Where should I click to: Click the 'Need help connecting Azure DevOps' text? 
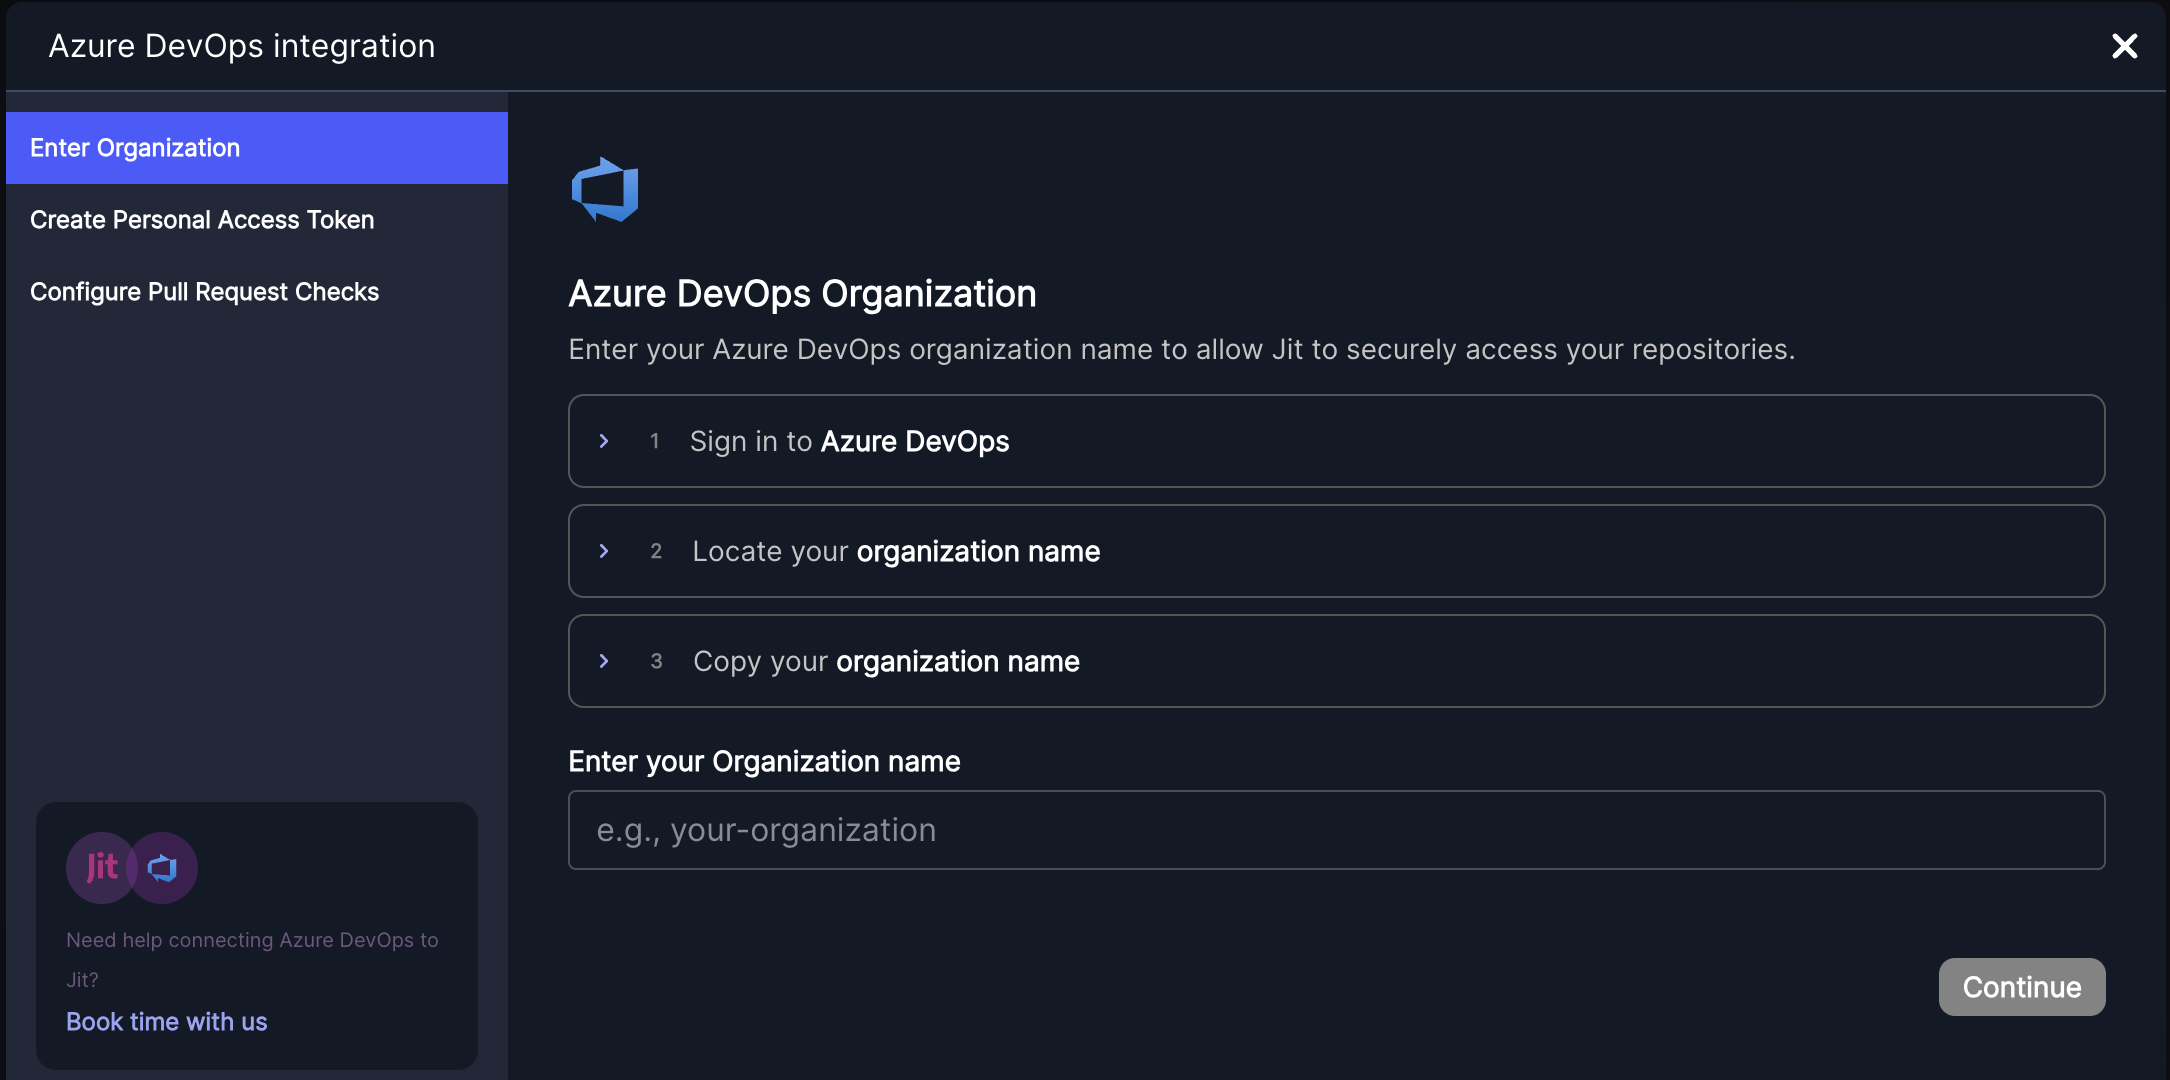pos(252,940)
